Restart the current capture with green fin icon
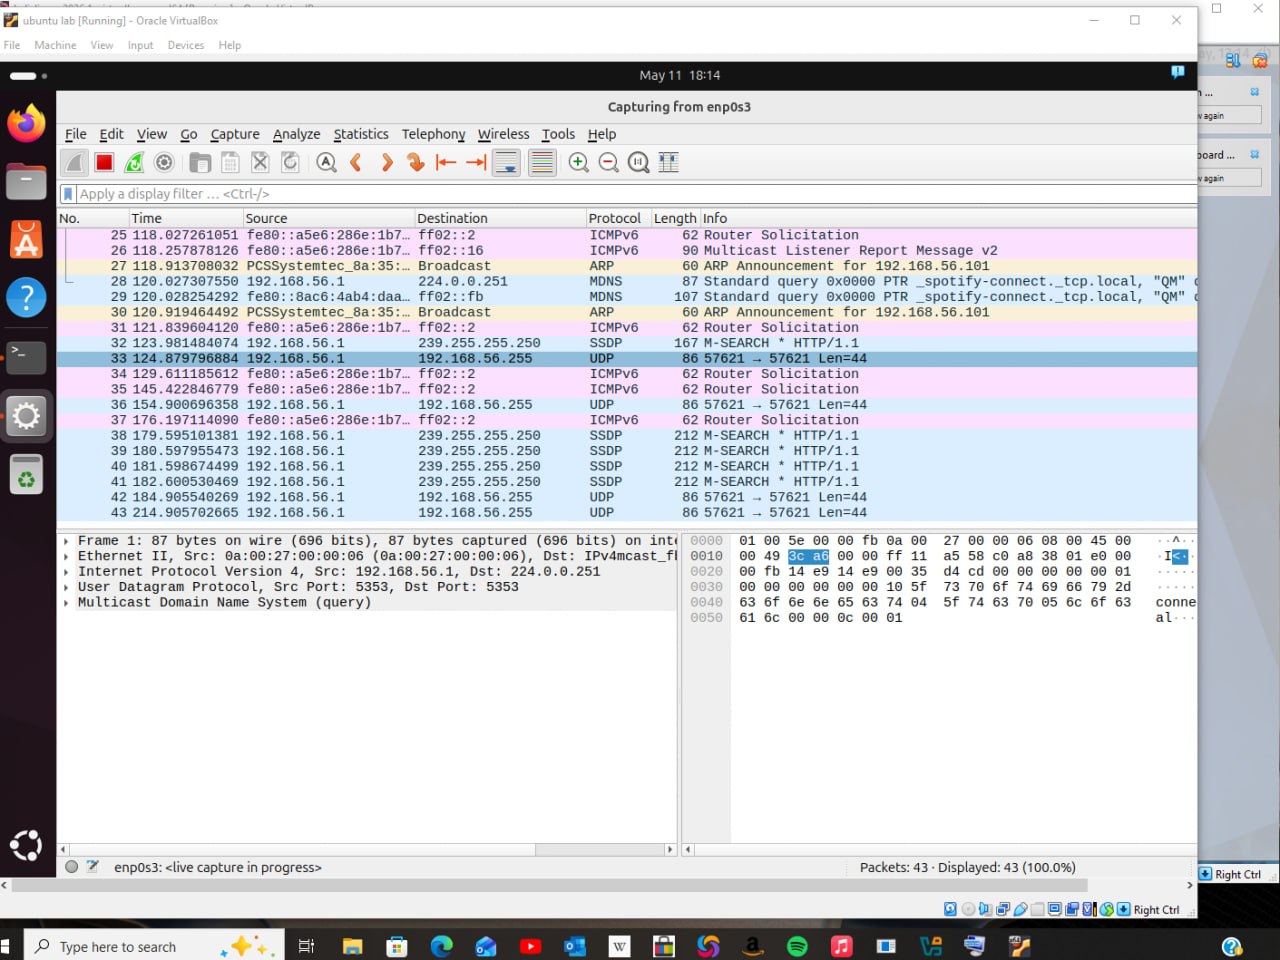Screen dimensions: 1280x960 (x=134, y=162)
